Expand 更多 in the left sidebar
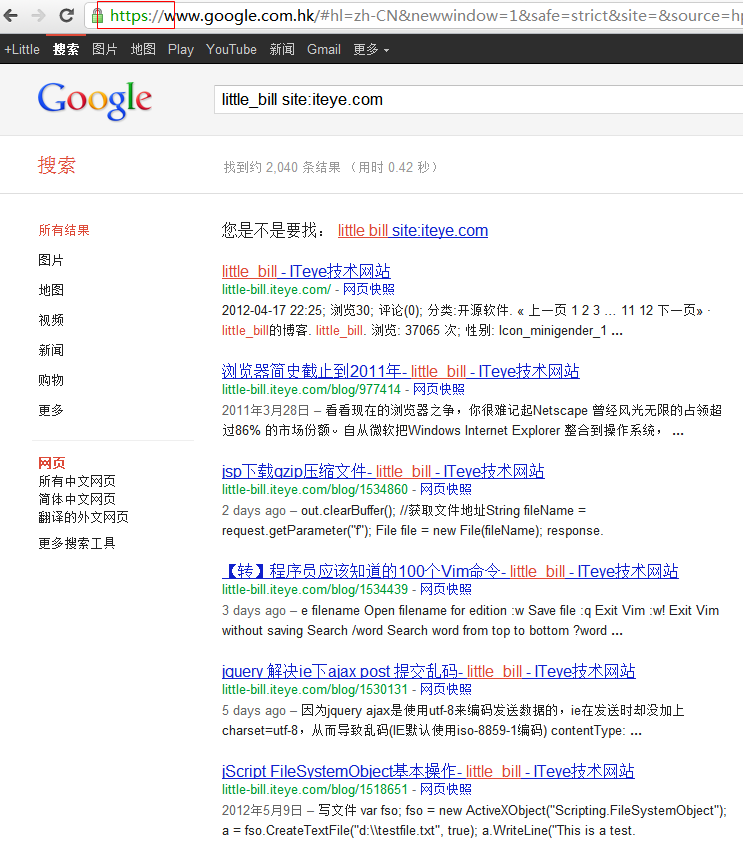743x849 pixels. tap(51, 410)
